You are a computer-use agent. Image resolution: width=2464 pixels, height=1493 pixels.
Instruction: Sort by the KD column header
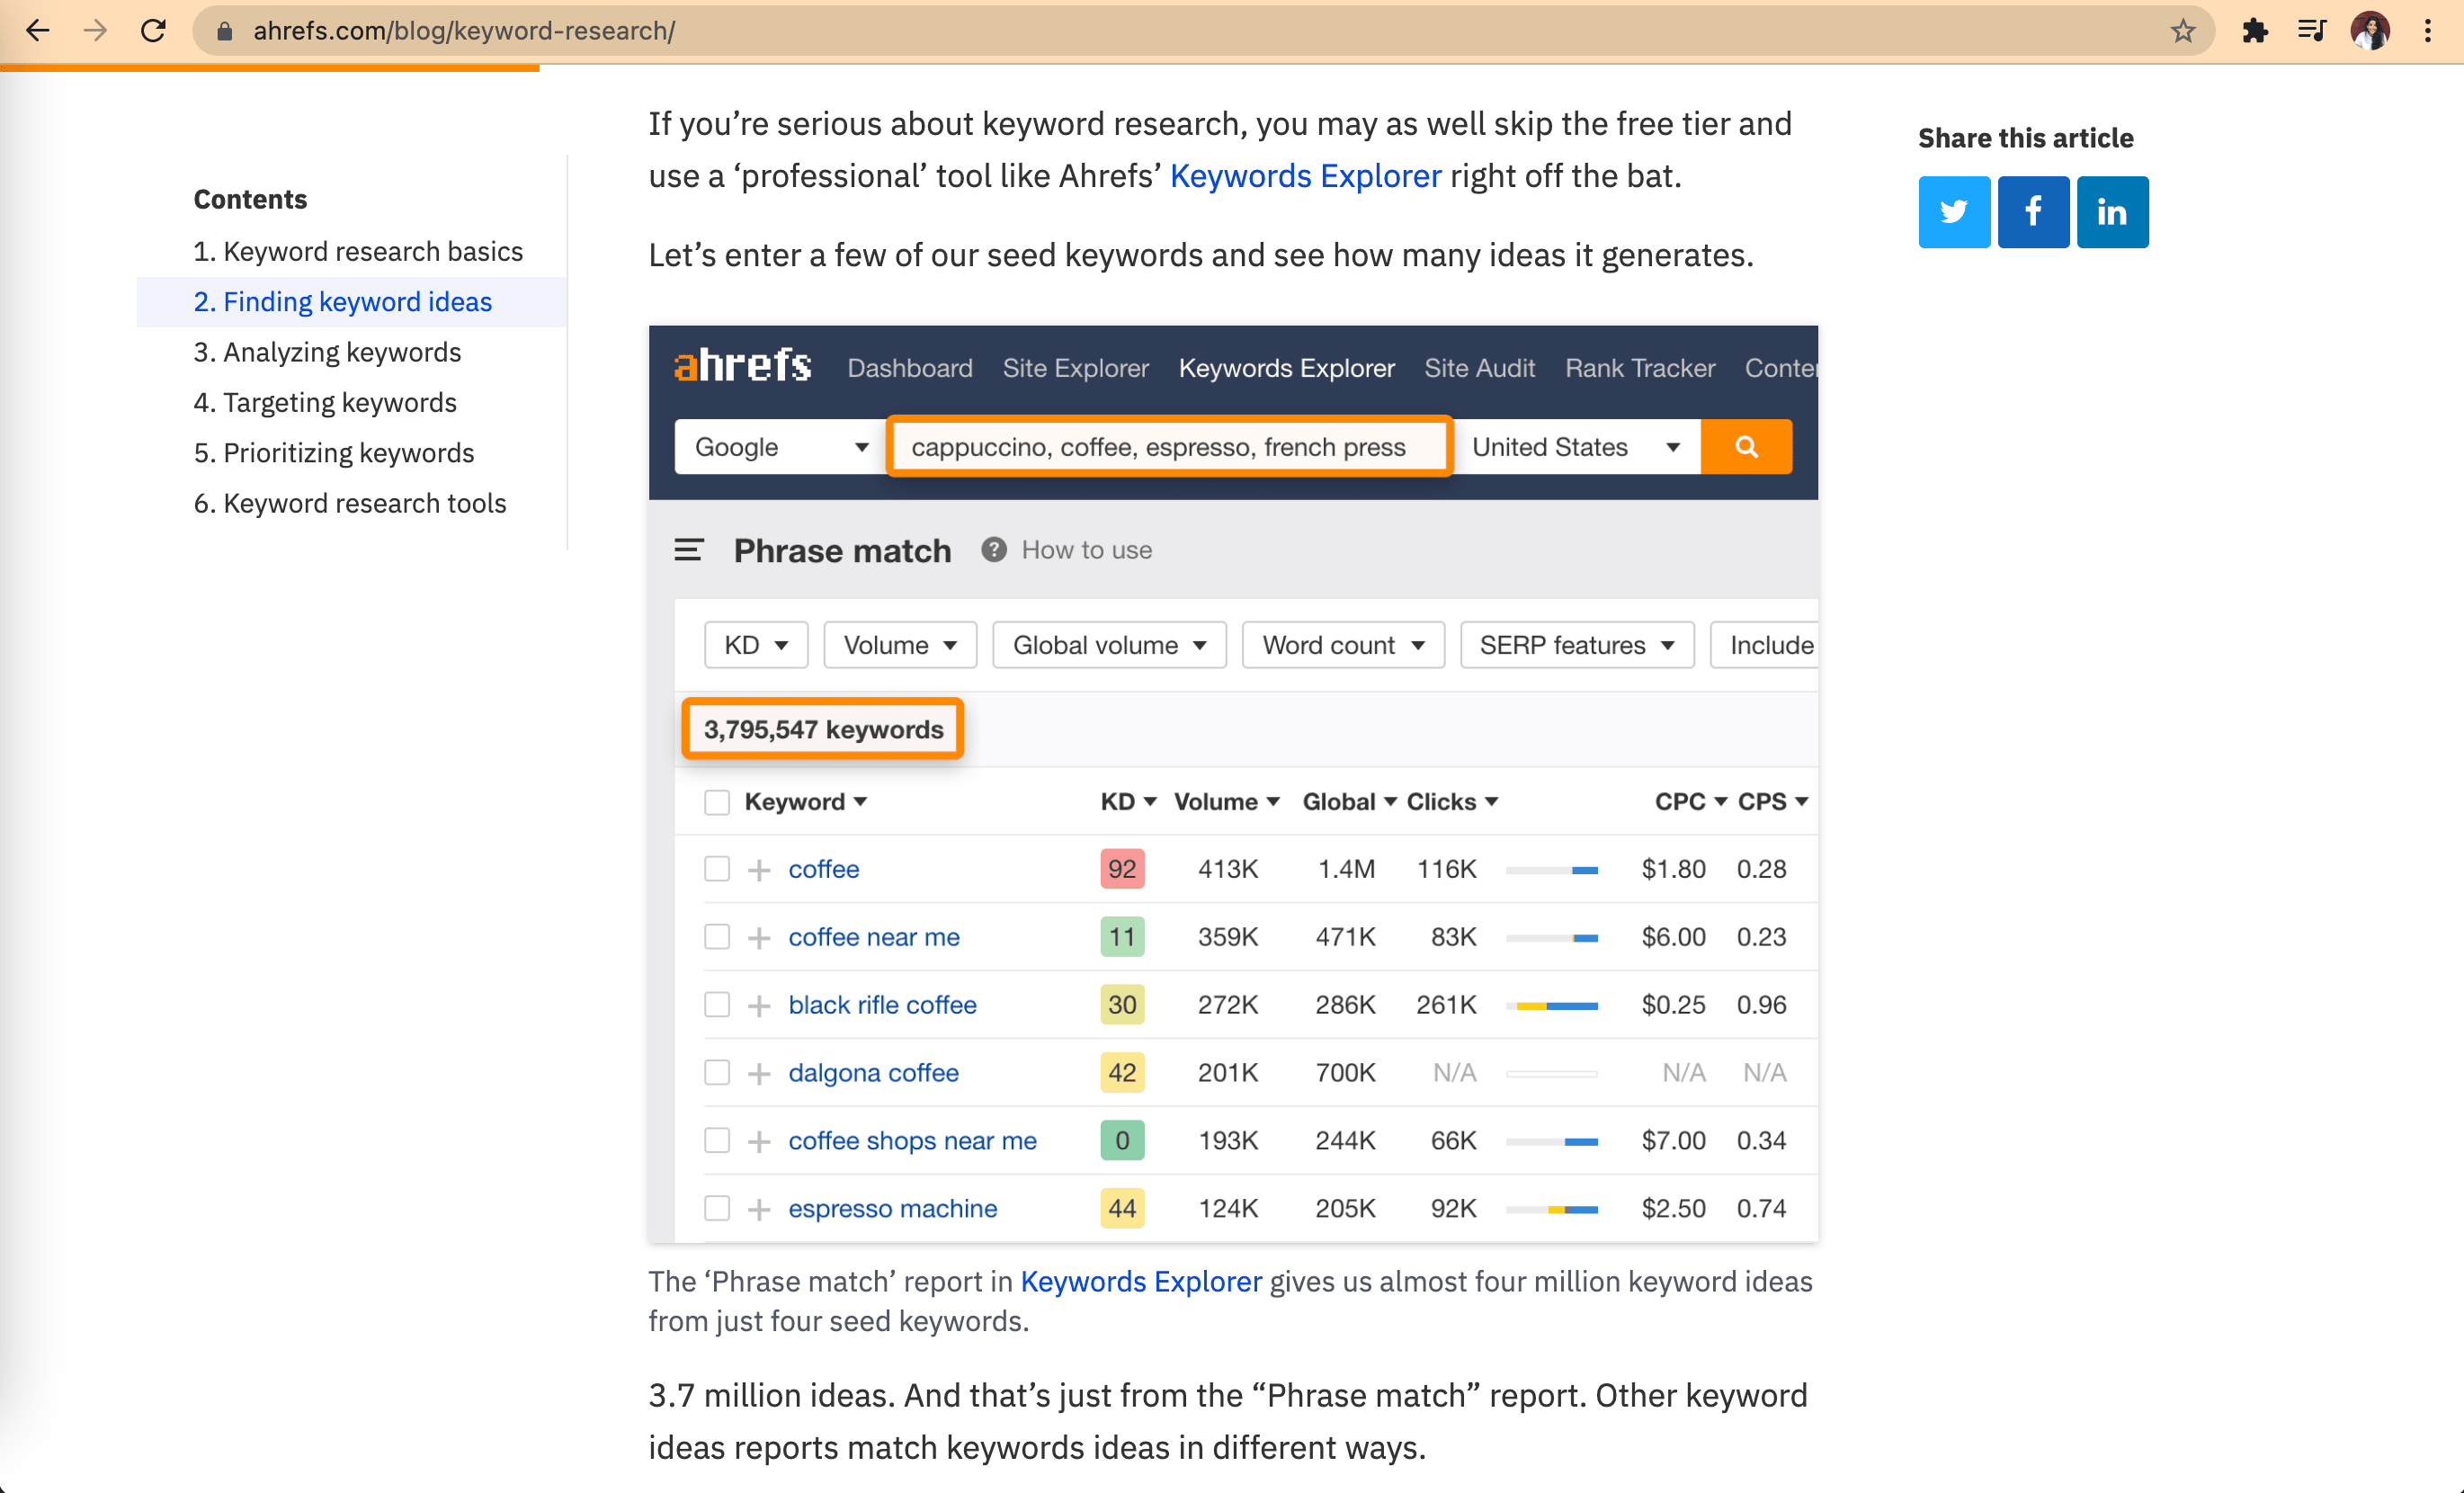[1128, 802]
